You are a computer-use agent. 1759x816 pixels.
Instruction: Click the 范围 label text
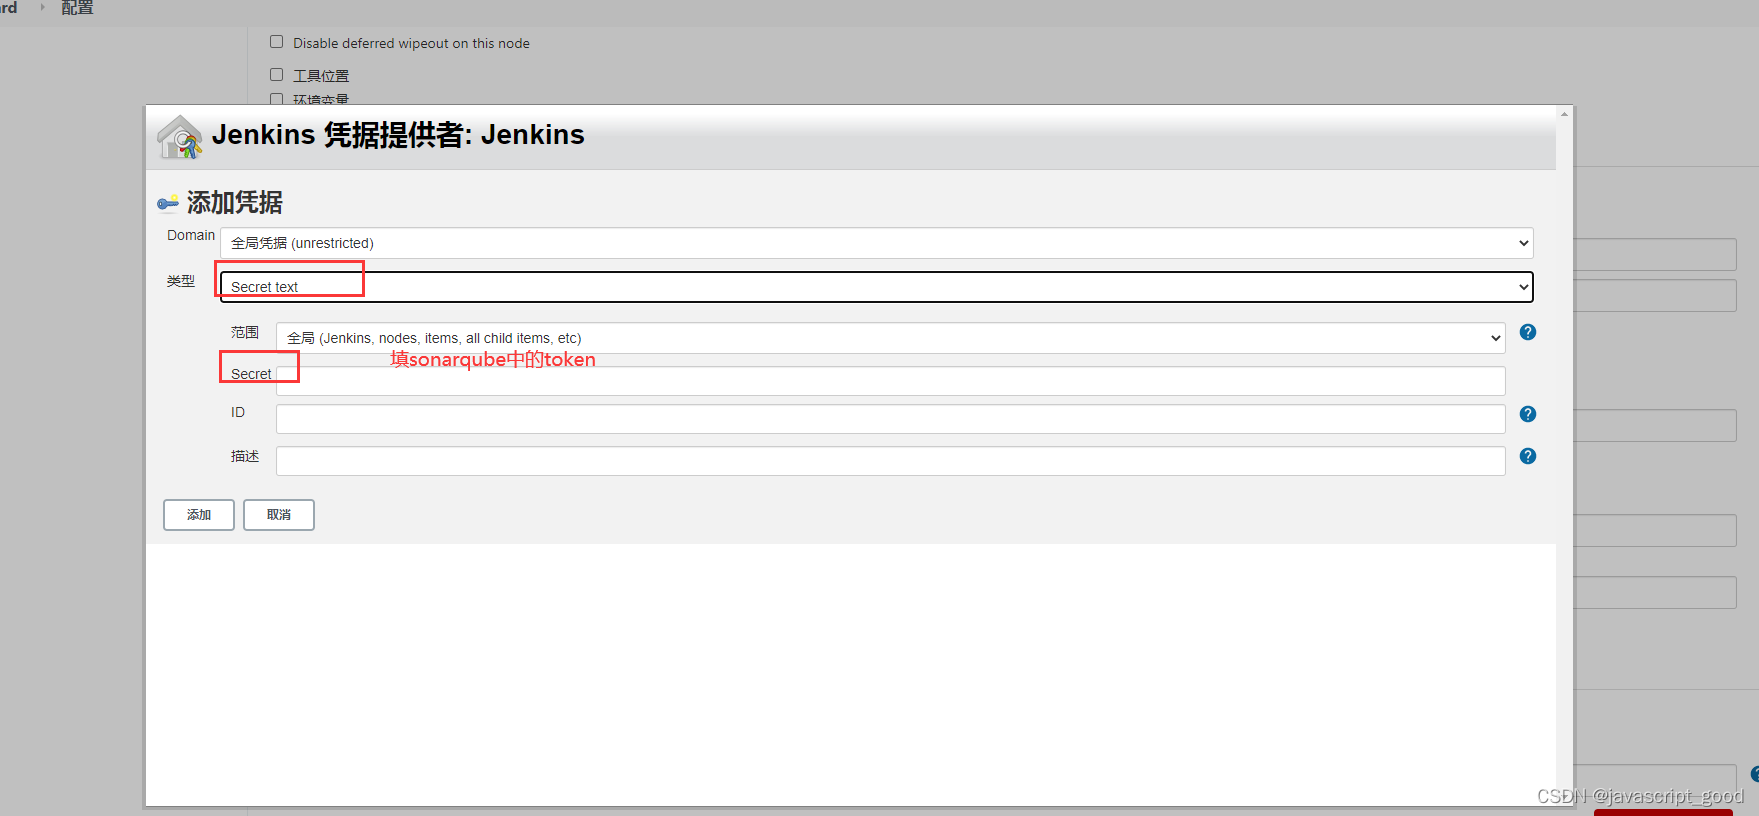[x=245, y=332]
